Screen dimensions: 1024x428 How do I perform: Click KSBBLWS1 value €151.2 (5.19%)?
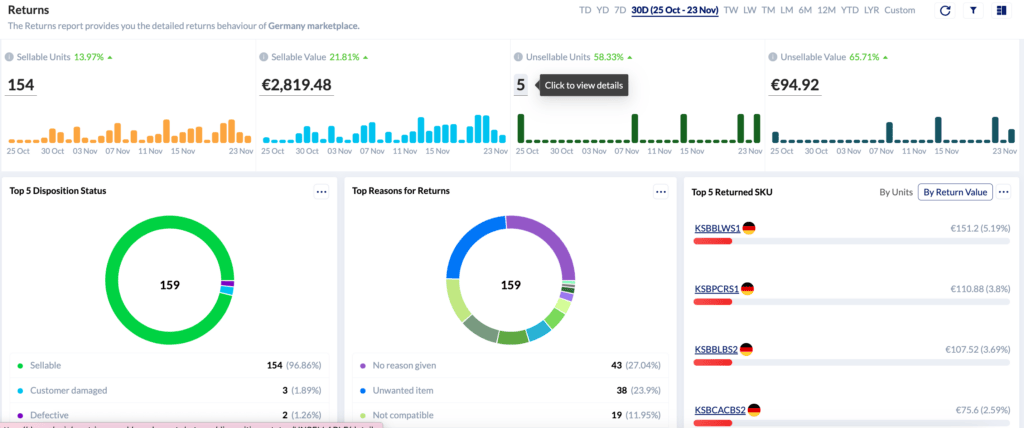point(980,229)
